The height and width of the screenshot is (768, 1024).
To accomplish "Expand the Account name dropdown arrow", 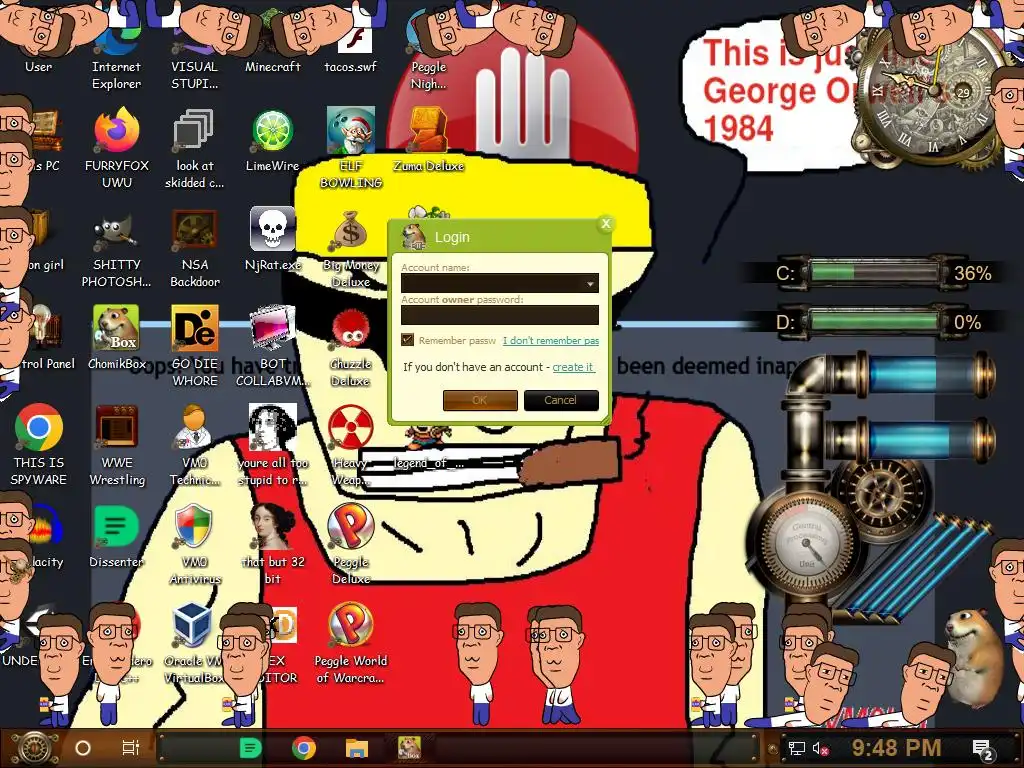I will (590, 283).
